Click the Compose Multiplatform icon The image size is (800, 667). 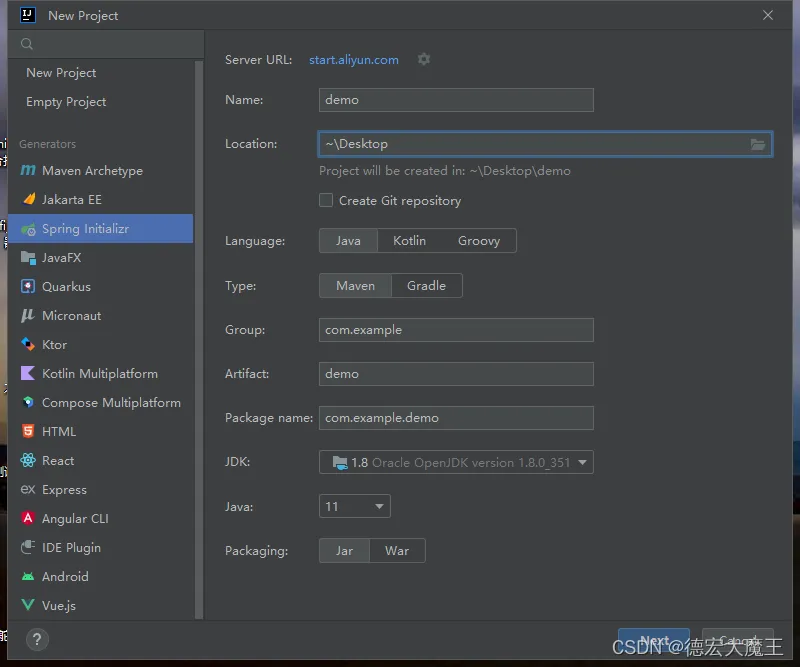pos(28,402)
